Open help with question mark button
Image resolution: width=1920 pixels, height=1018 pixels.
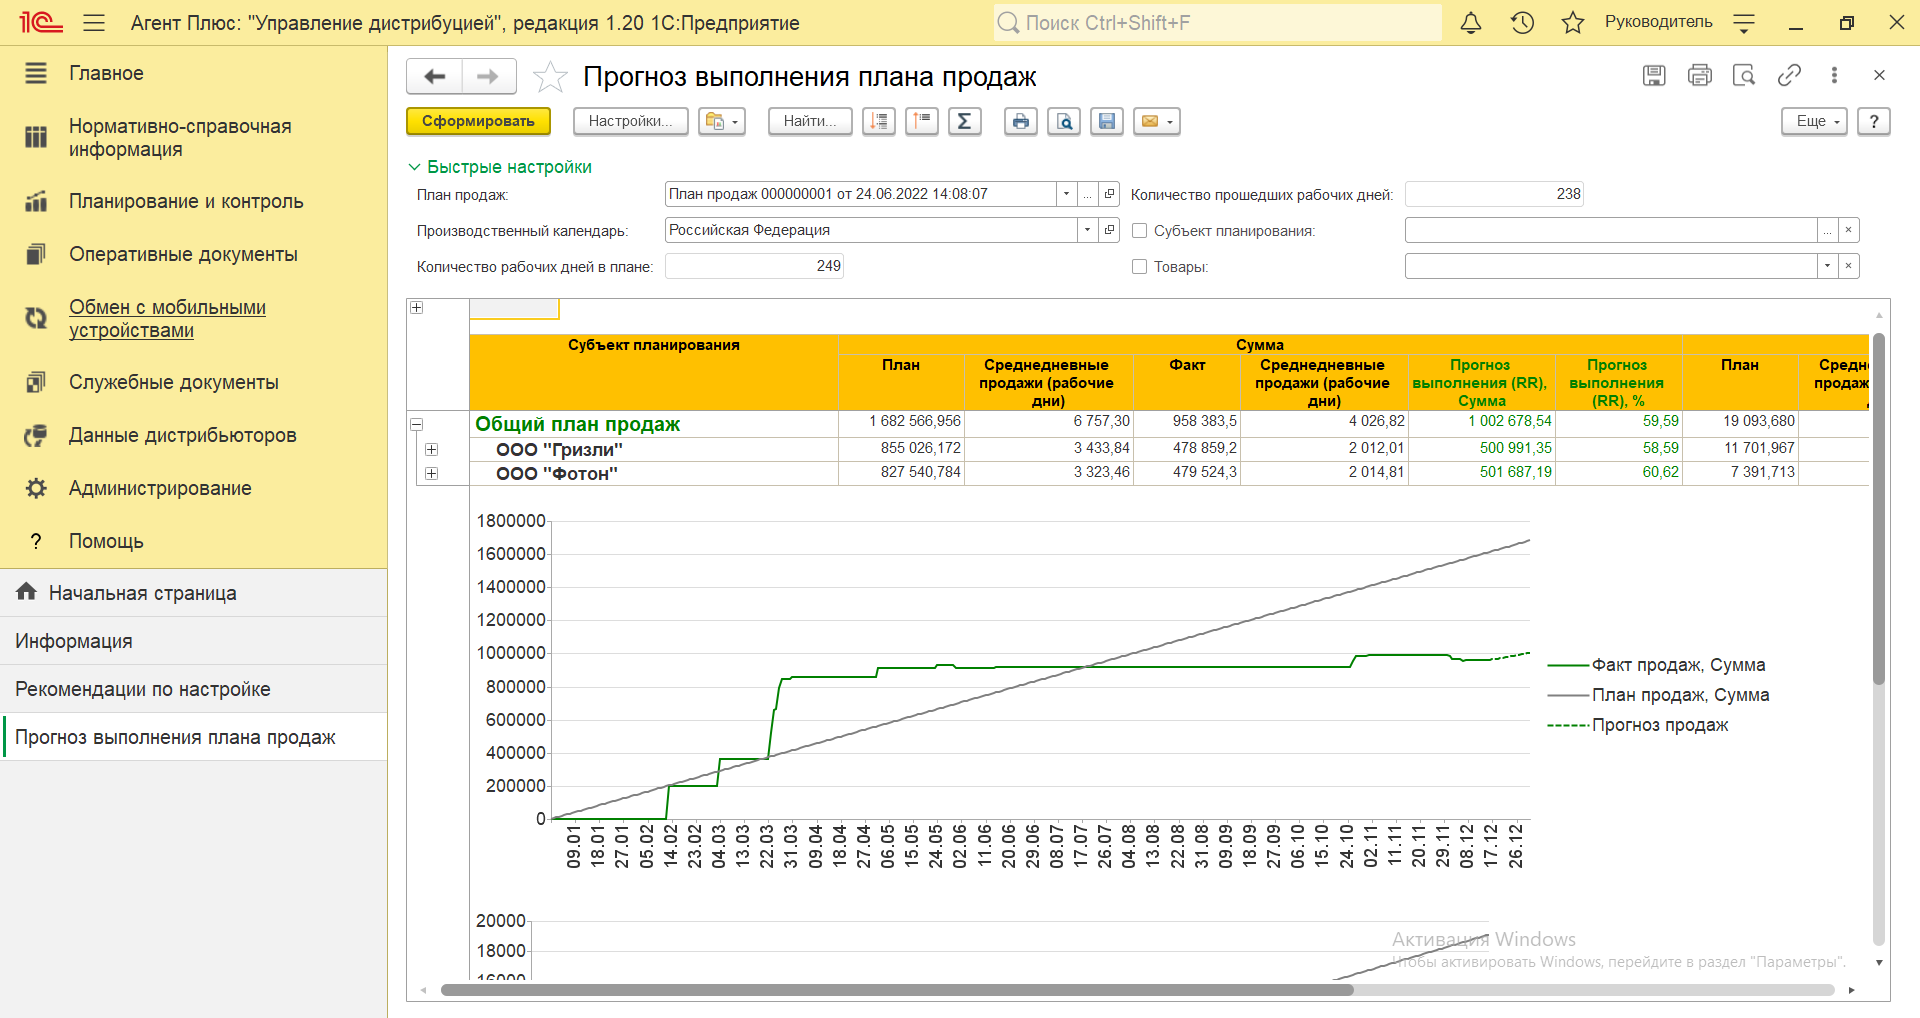(x=1874, y=121)
